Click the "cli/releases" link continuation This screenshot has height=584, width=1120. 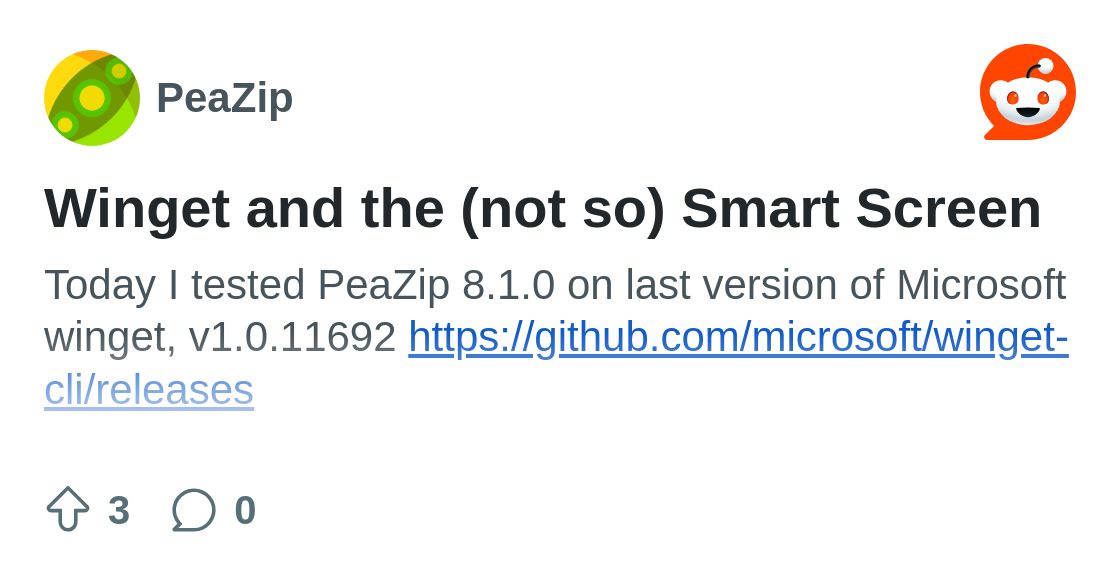pos(149,390)
